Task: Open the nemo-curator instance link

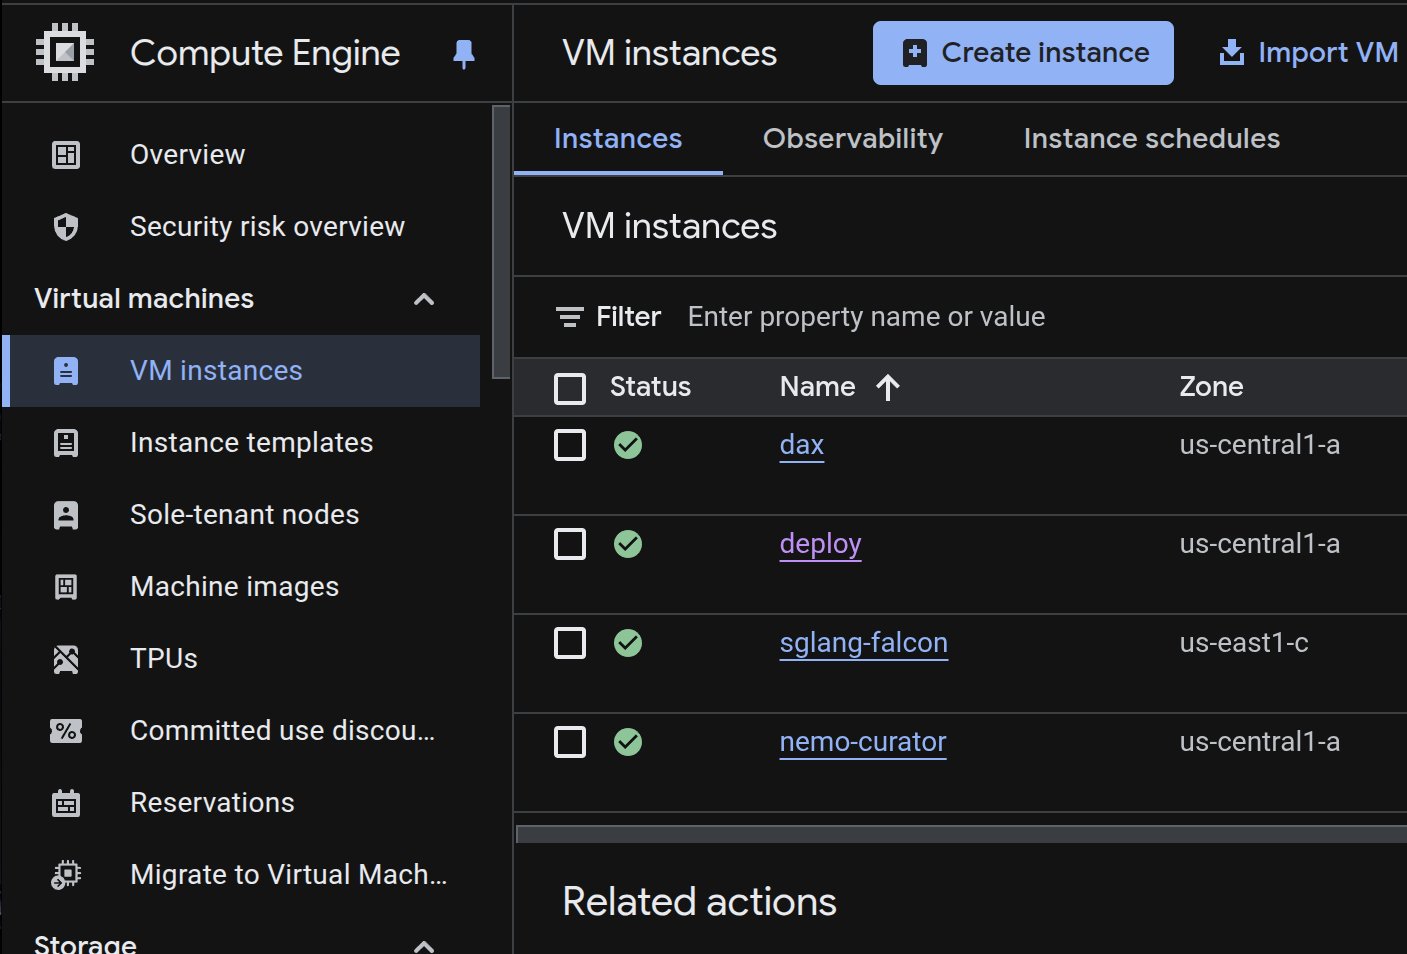Action: 862,742
